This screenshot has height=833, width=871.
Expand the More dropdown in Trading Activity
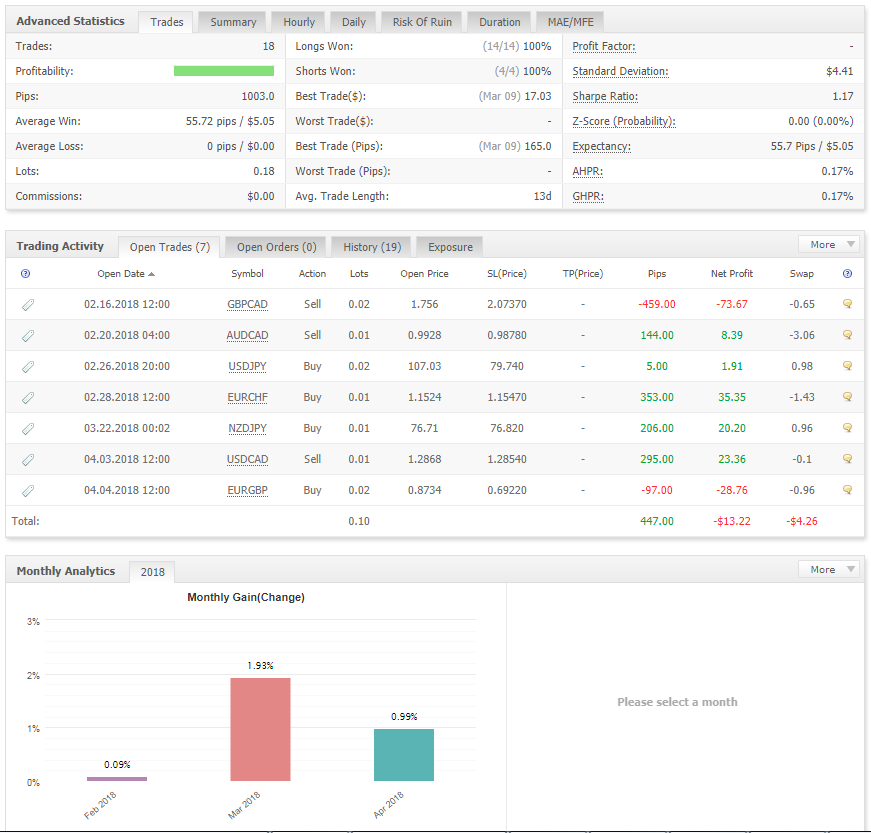click(x=828, y=244)
